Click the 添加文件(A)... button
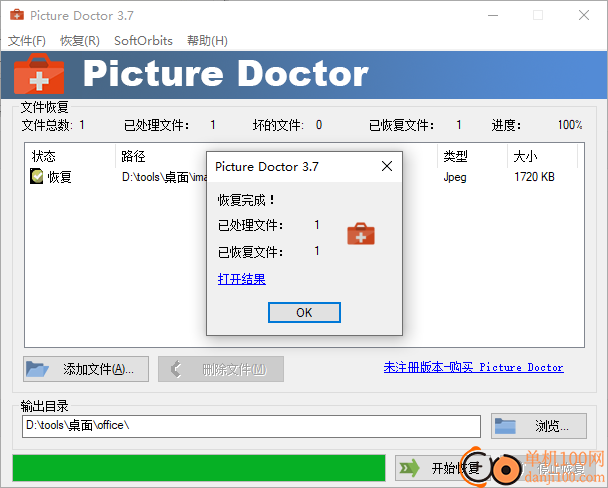 [x=86, y=369]
